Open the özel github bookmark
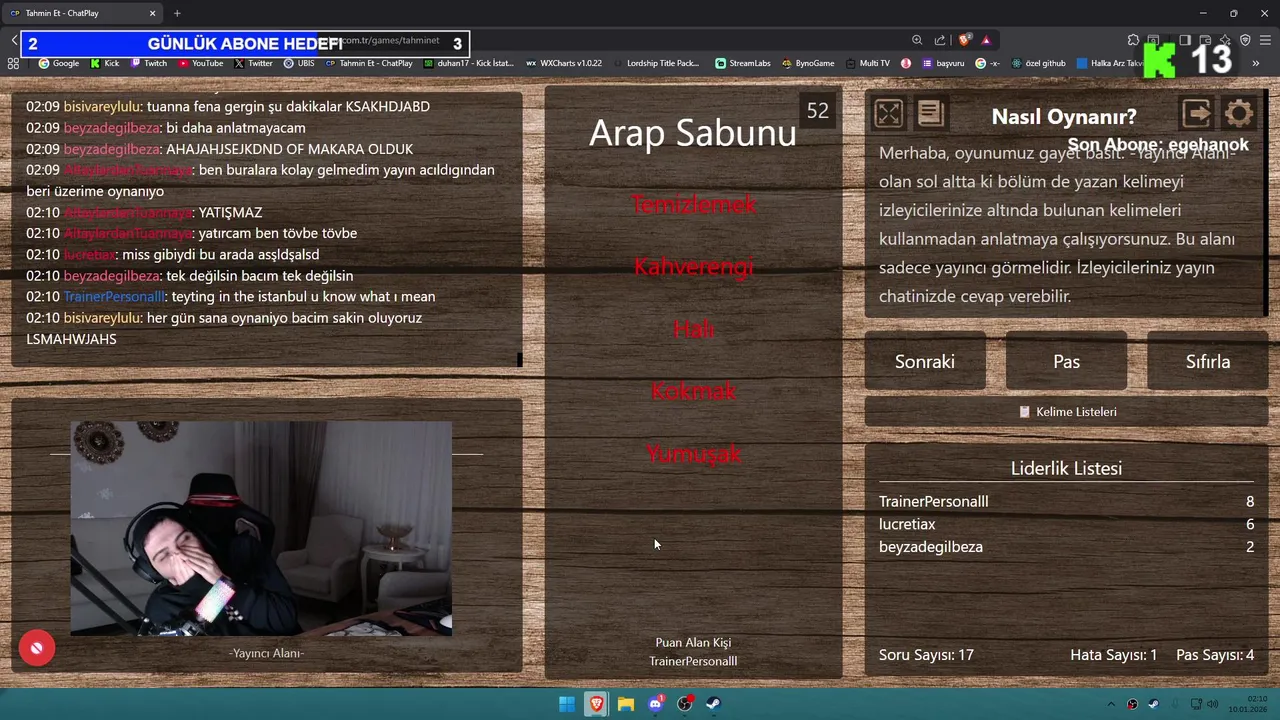Image resolution: width=1280 pixels, height=720 pixels. click(1038, 63)
